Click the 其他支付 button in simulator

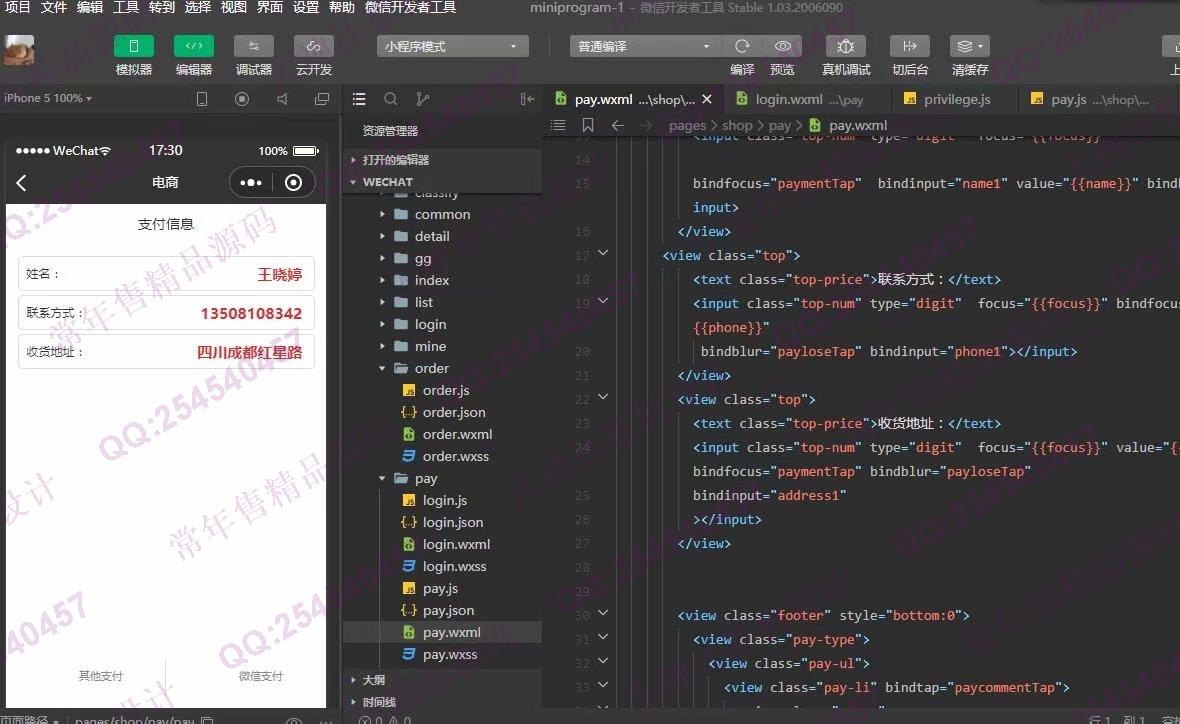(x=101, y=676)
